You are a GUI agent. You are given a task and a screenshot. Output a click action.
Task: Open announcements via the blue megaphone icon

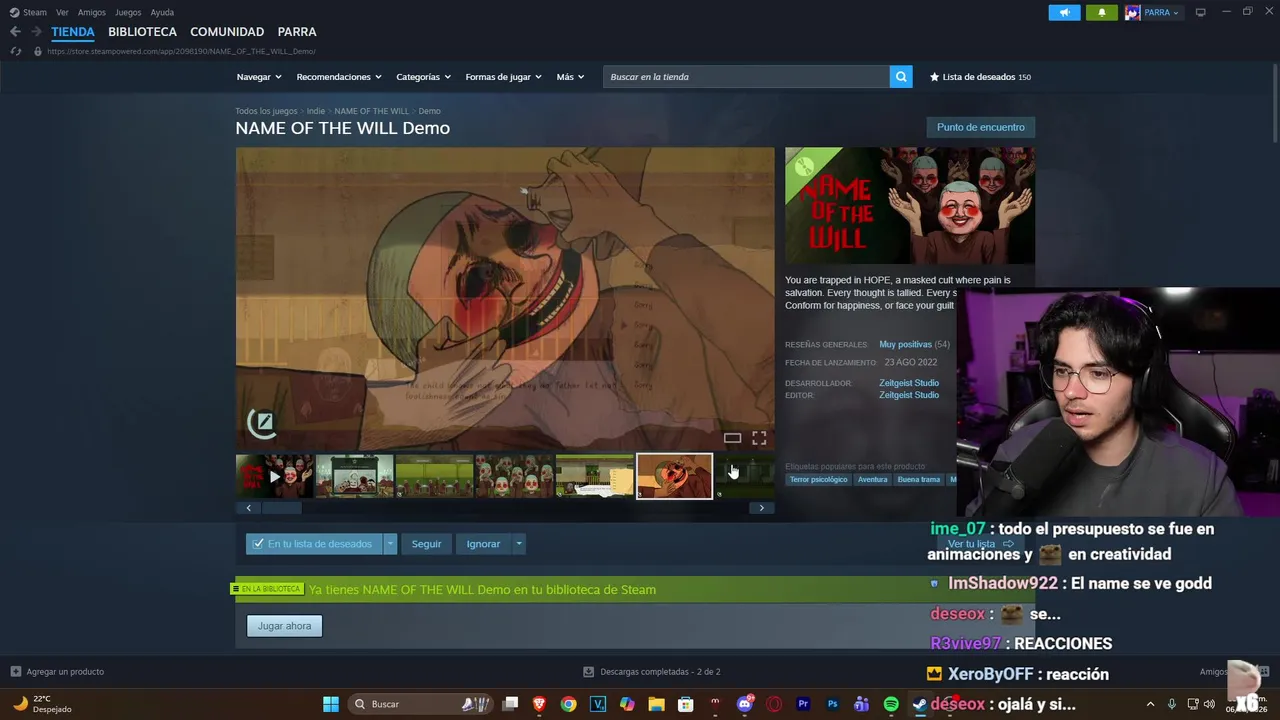click(x=1064, y=12)
